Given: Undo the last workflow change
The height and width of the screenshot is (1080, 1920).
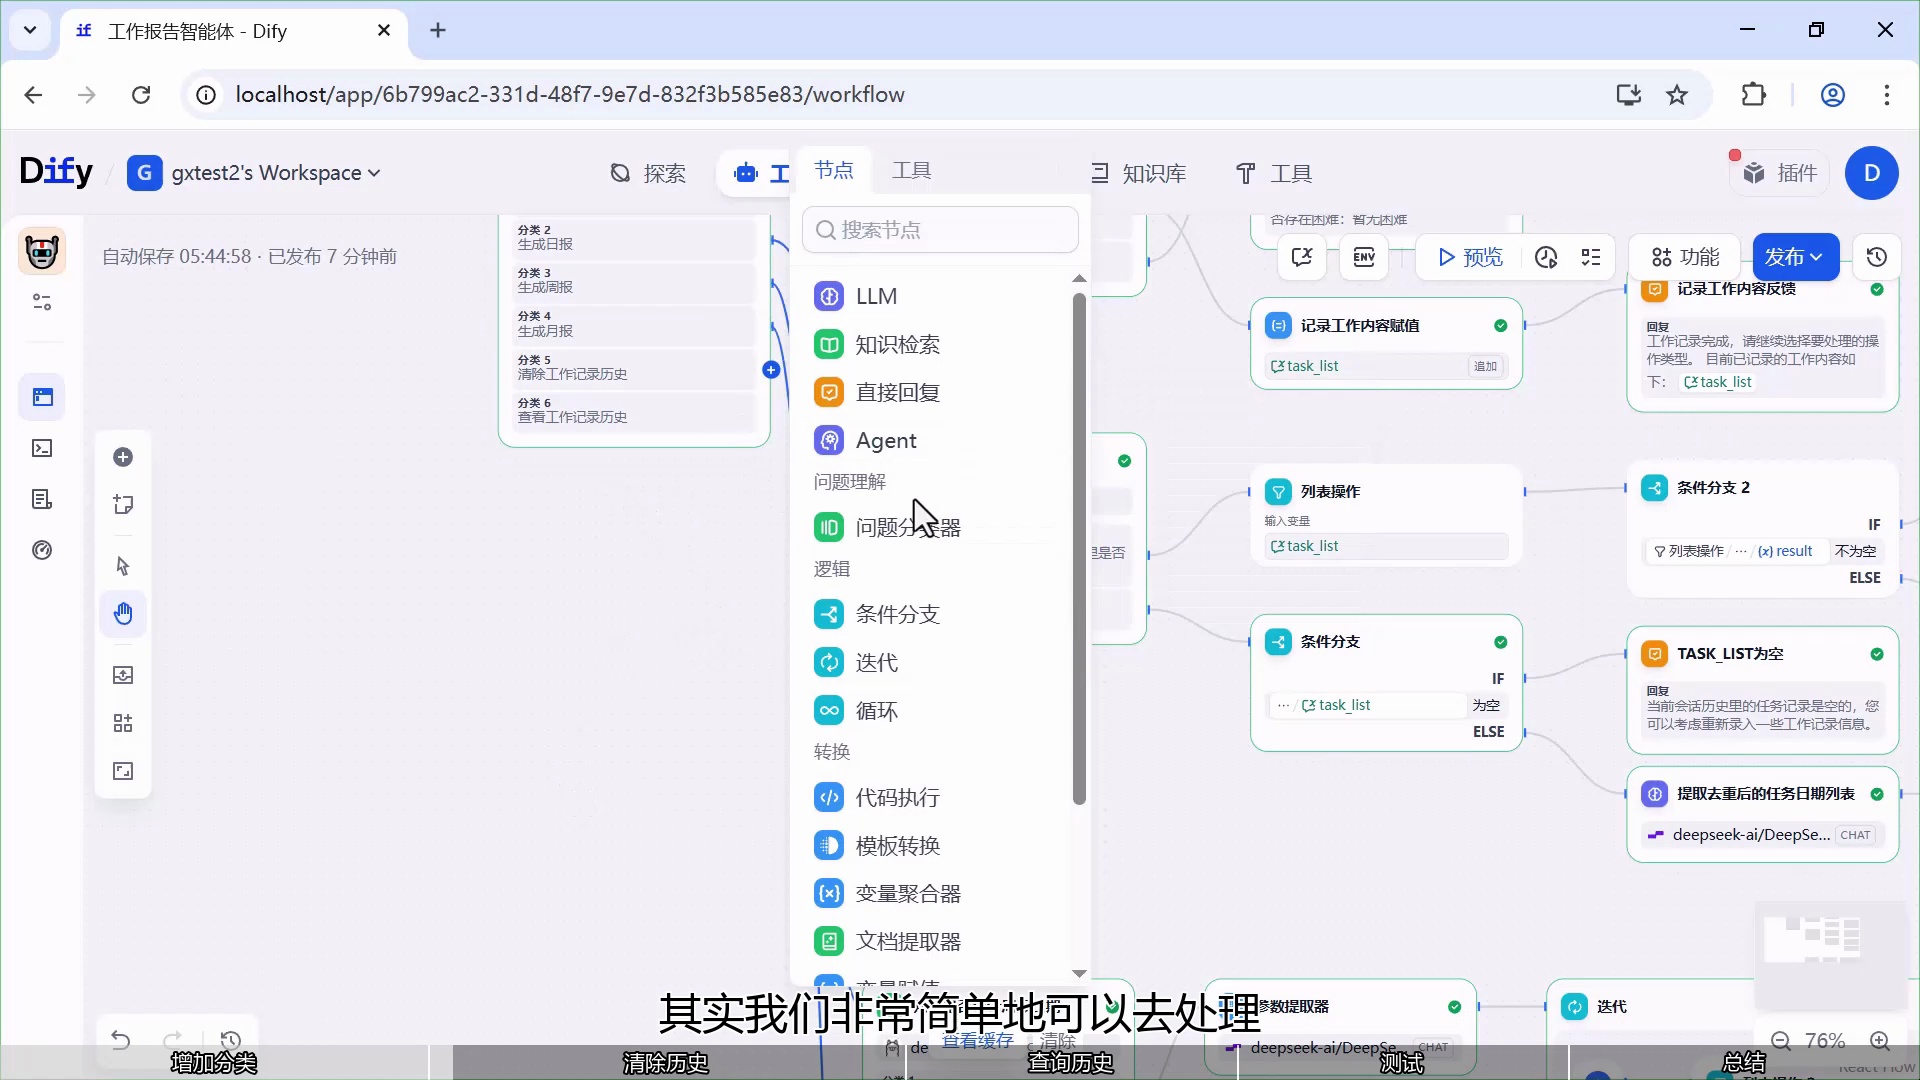Looking at the screenshot, I should click(x=121, y=1040).
